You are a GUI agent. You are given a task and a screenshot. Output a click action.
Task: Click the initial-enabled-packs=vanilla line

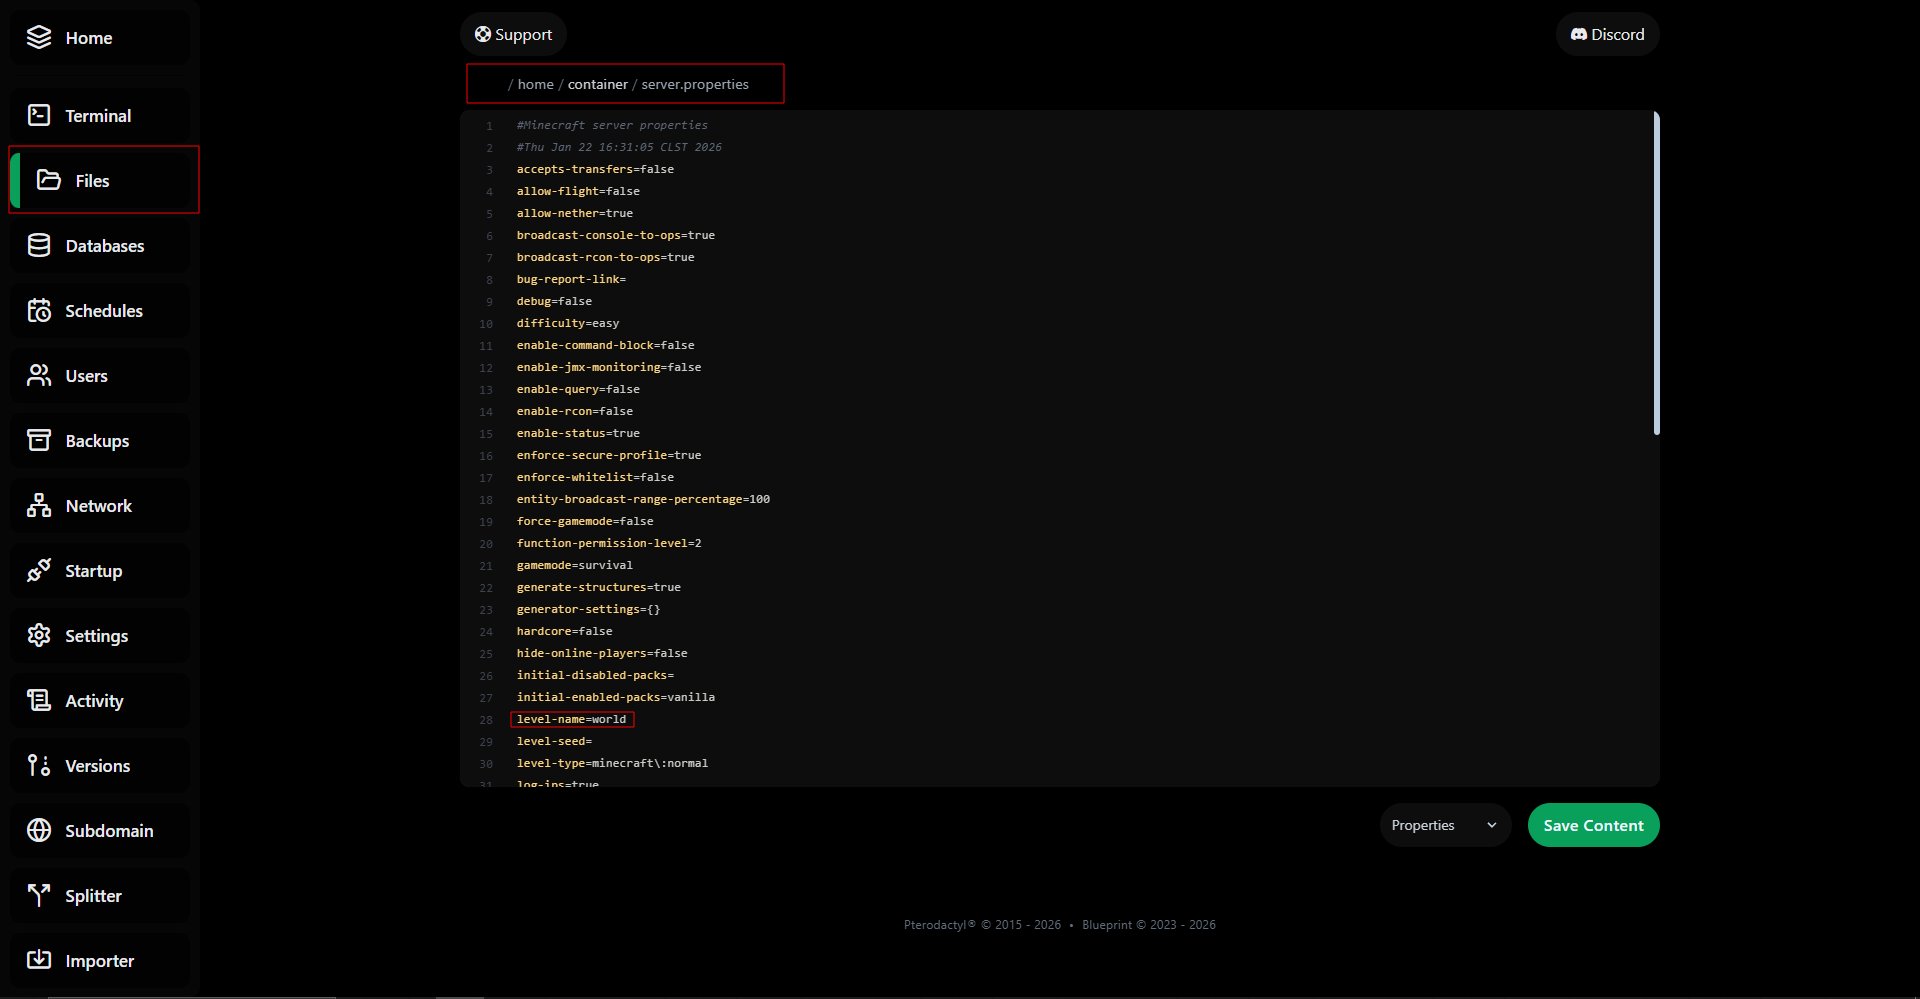pyautogui.click(x=615, y=697)
